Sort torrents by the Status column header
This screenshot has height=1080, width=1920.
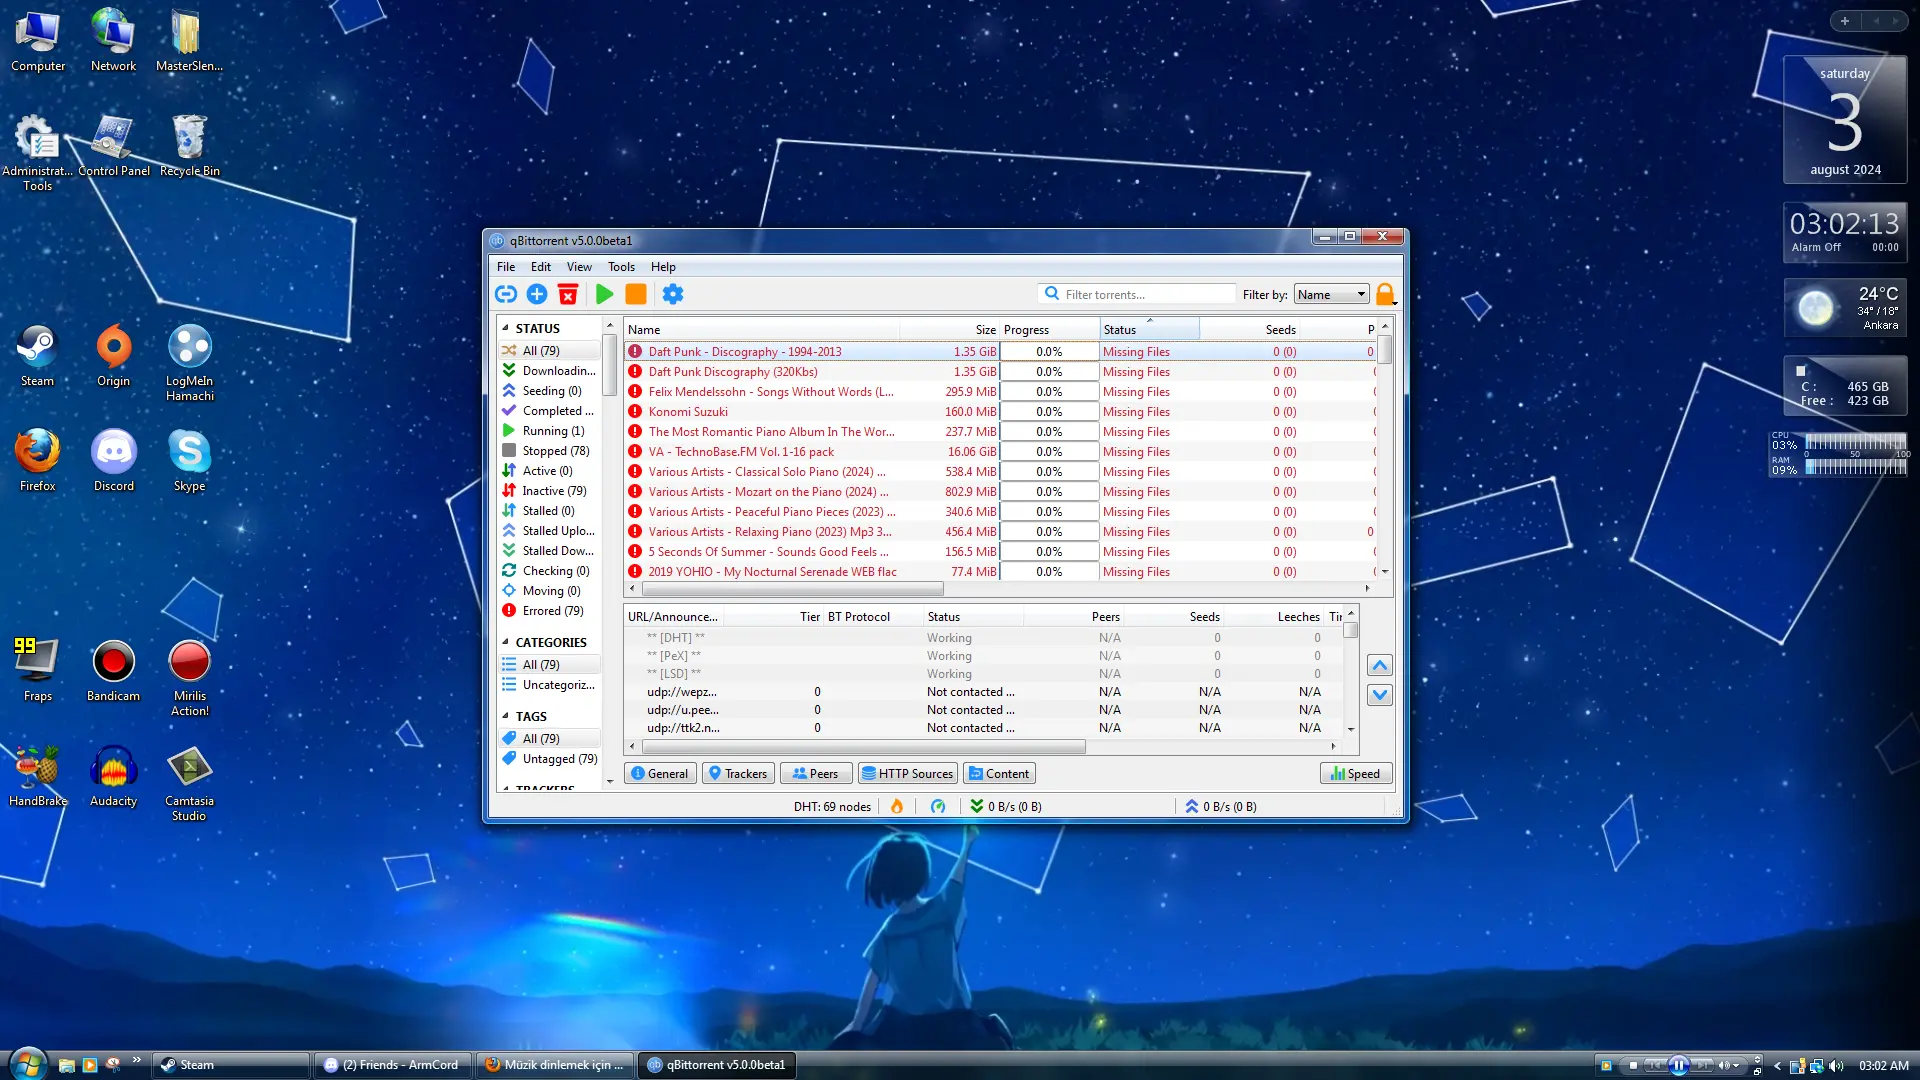click(x=1149, y=329)
